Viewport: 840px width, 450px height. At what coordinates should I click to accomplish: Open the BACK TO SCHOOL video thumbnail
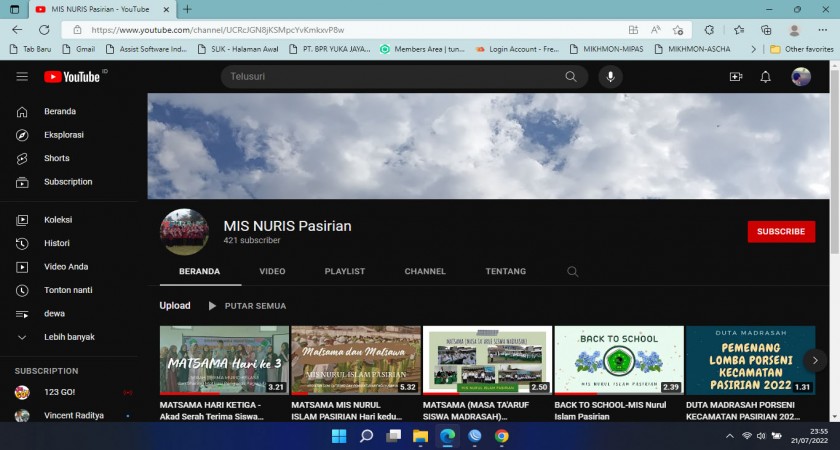[619, 360]
